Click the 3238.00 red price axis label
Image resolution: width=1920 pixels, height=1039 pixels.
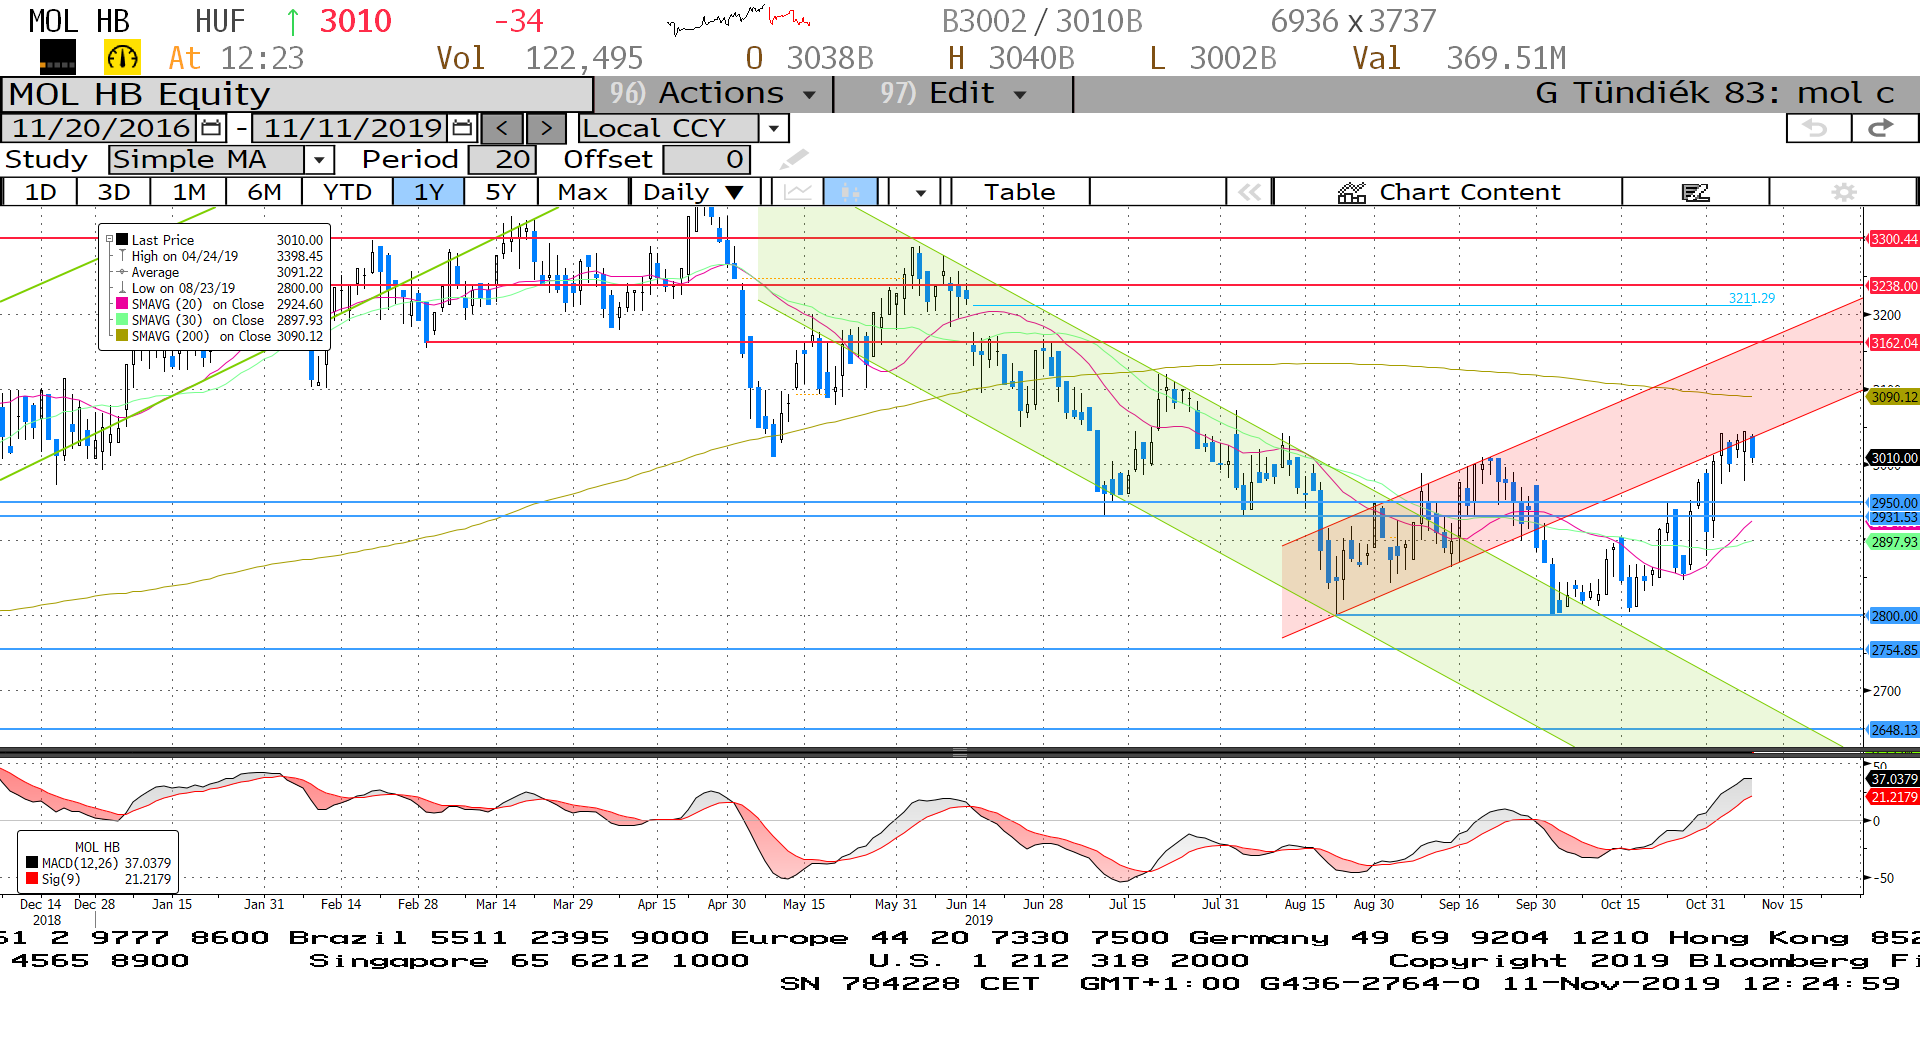pyautogui.click(x=1893, y=286)
